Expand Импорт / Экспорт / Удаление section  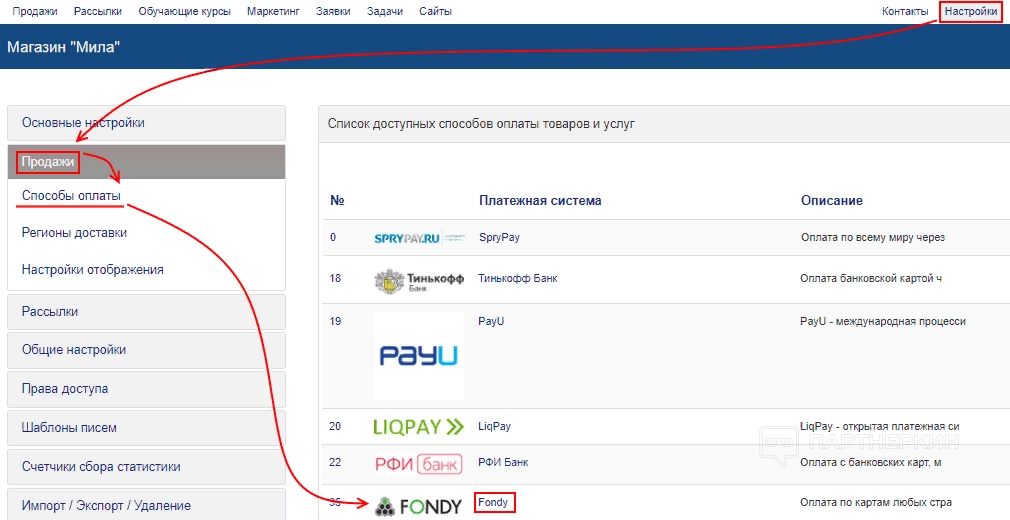(146, 505)
